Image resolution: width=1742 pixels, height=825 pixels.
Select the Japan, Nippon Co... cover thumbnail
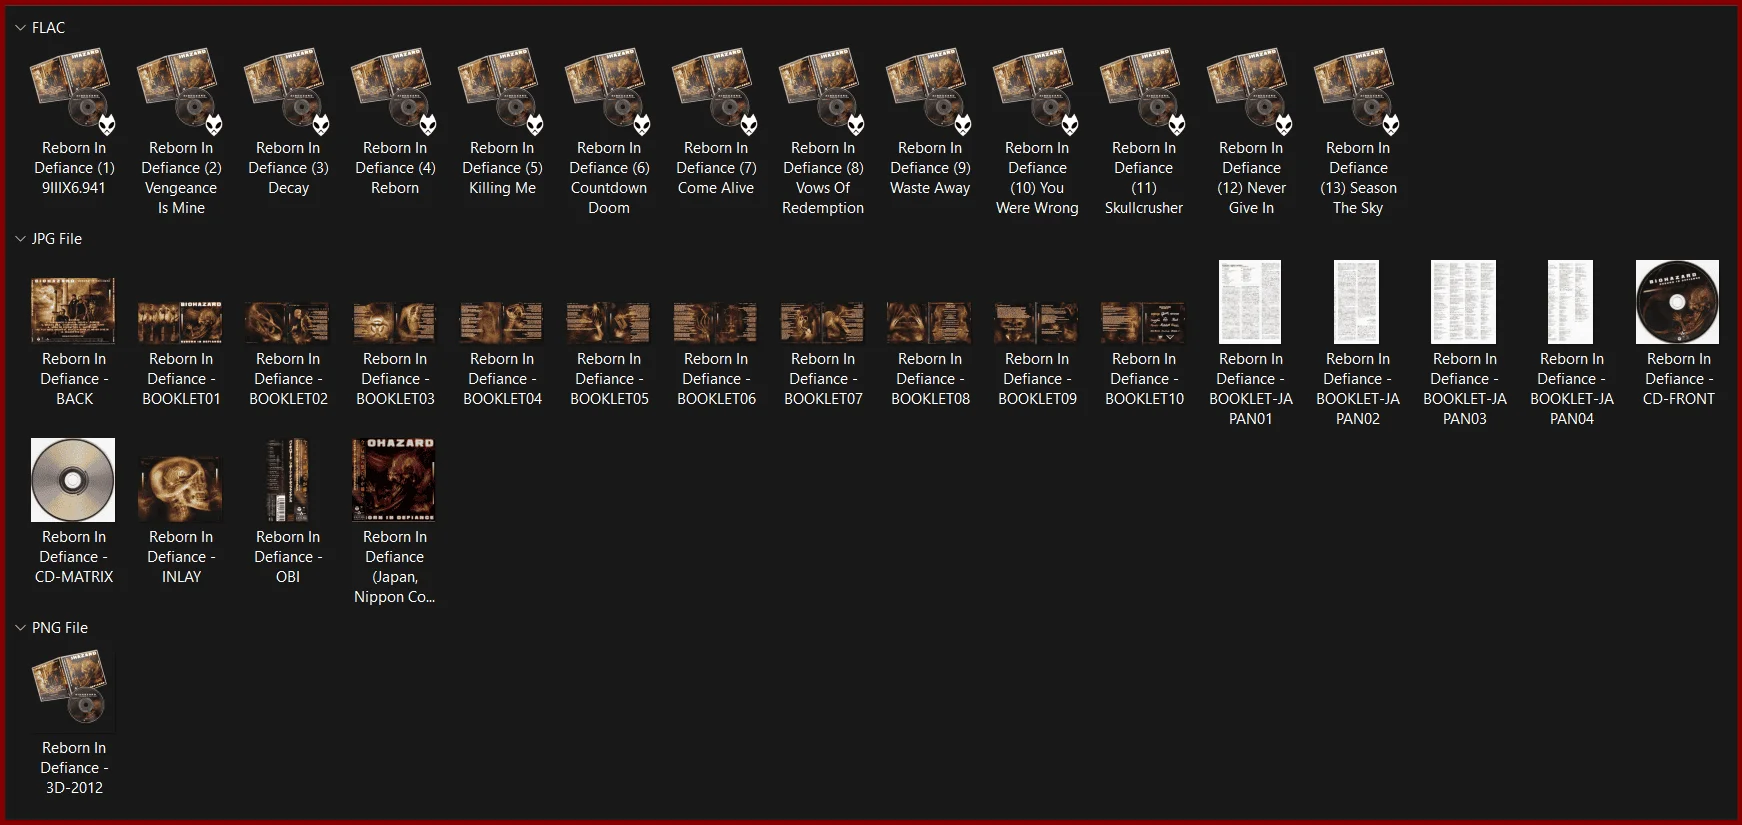point(394,480)
